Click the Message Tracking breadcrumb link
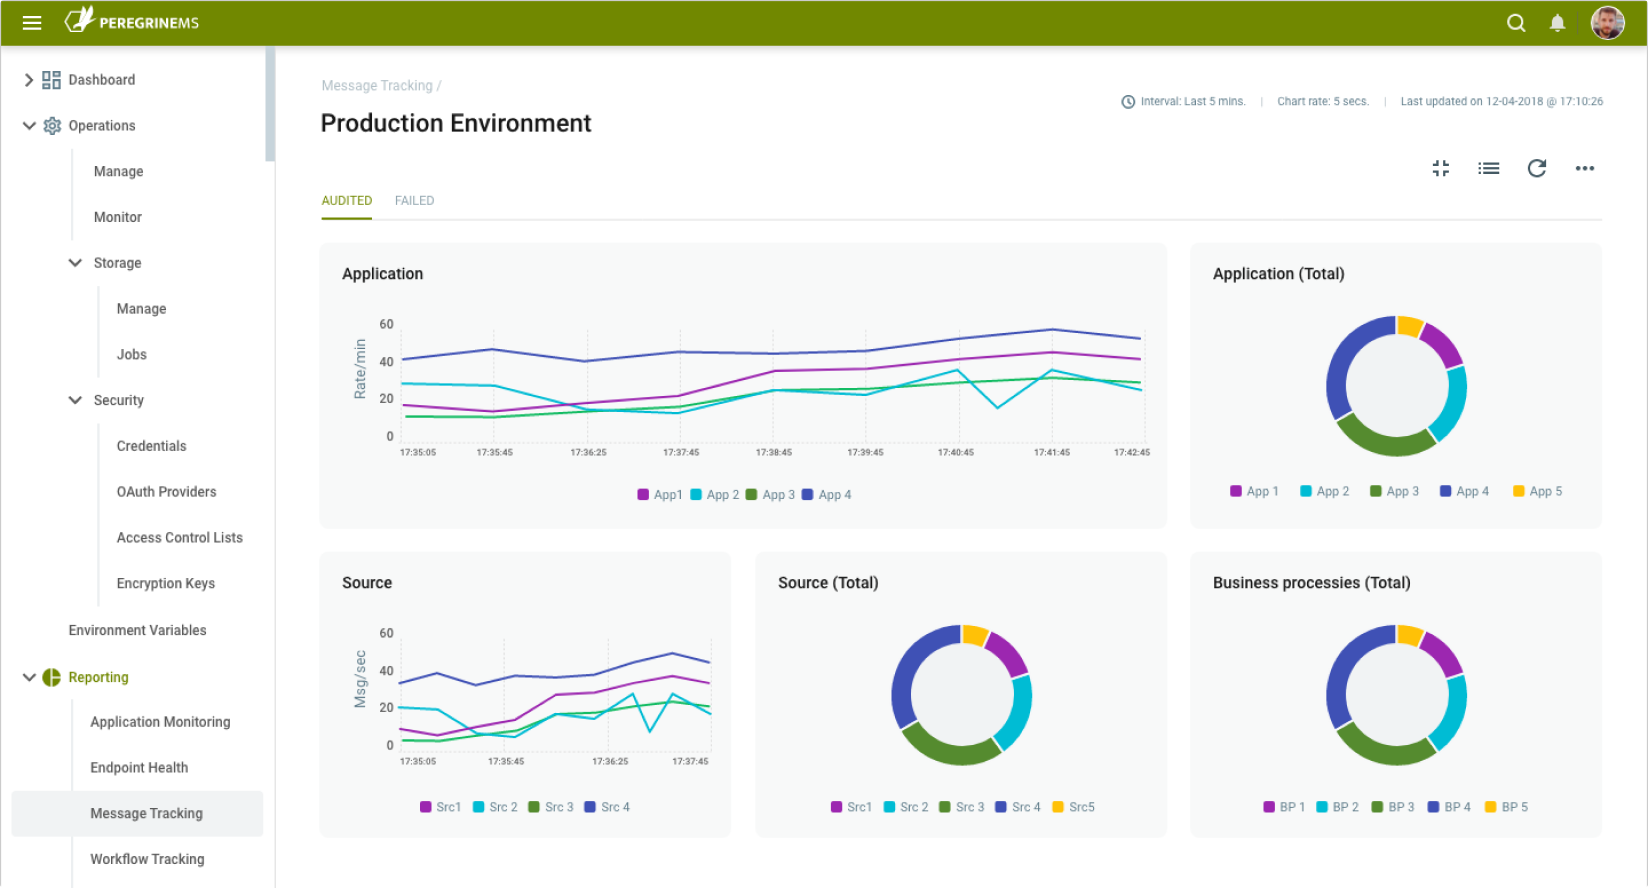 (x=377, y=86)
